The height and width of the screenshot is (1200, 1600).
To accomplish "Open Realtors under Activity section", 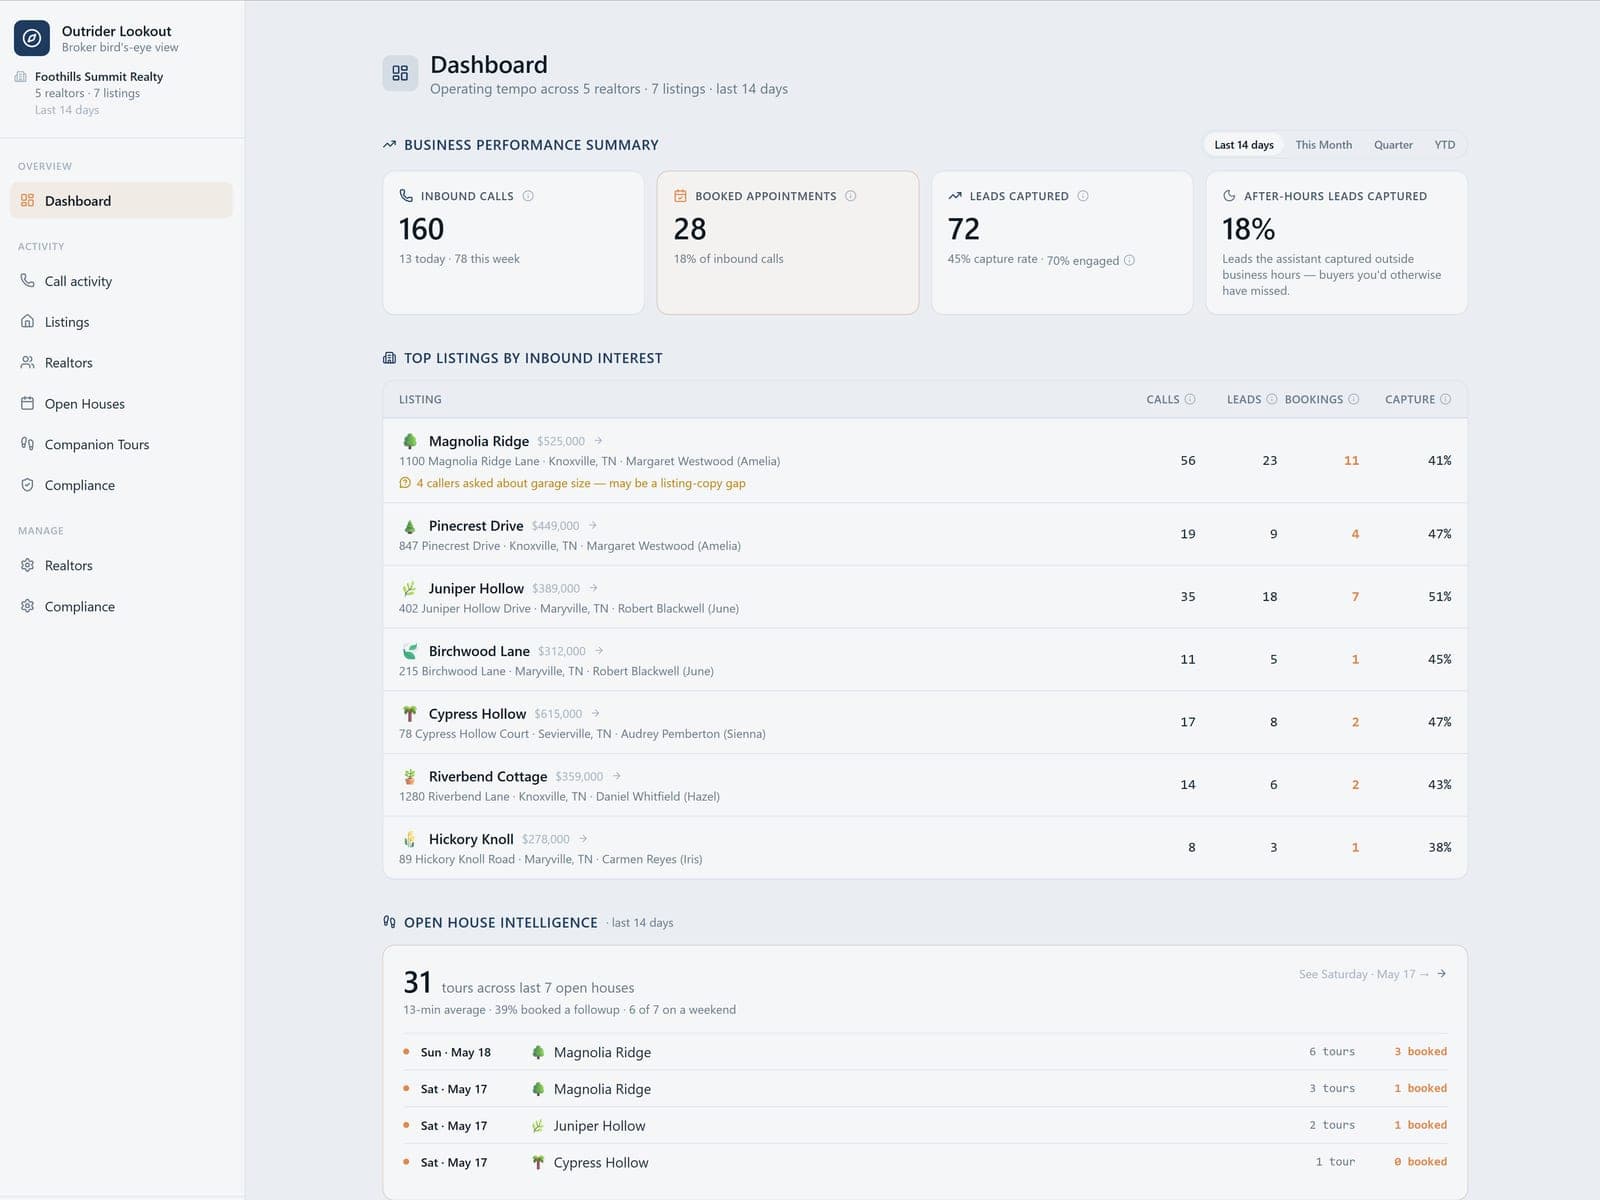I will click(121, 363).
